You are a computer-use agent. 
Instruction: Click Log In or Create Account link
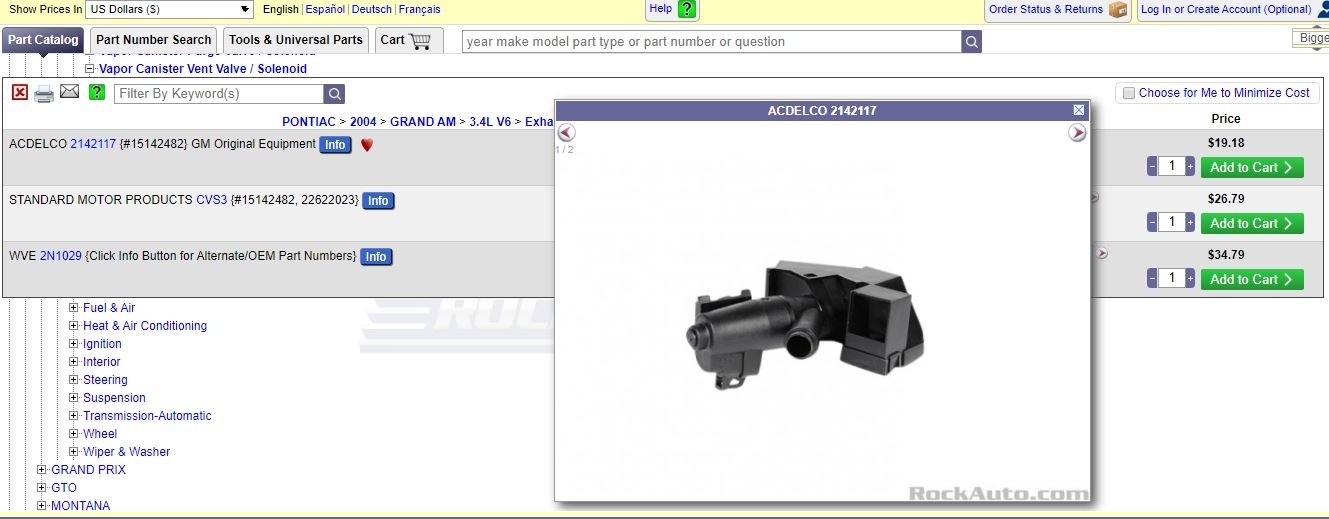[1226, 10]
